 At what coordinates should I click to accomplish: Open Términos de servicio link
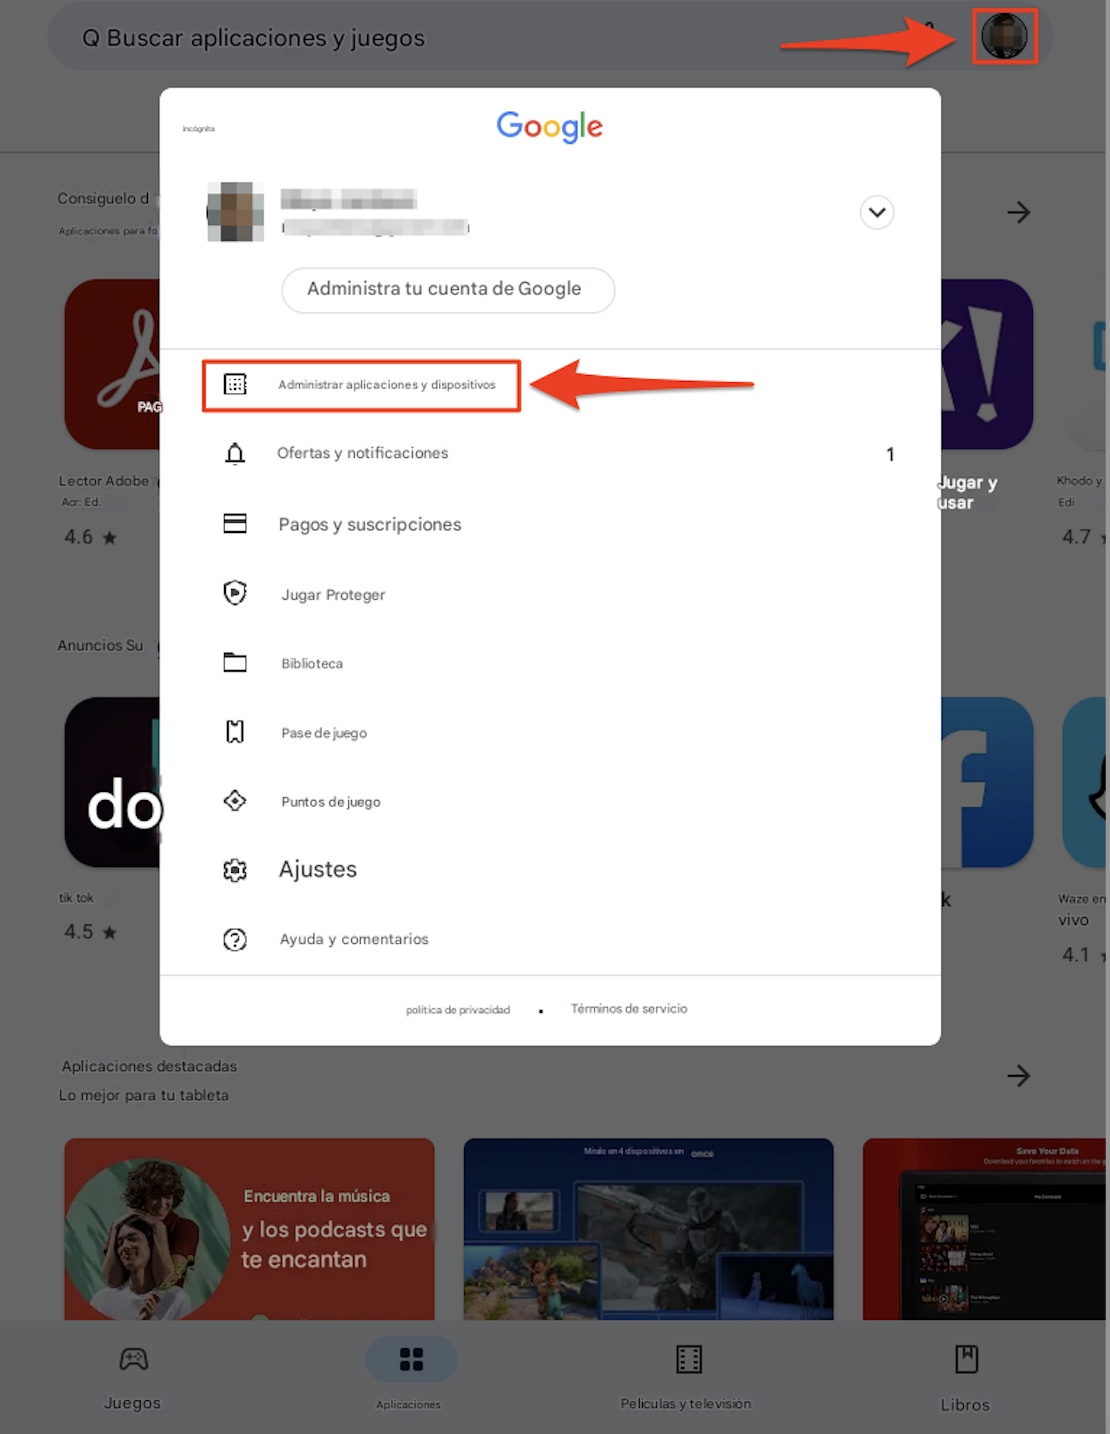[x=629, y=1009]
